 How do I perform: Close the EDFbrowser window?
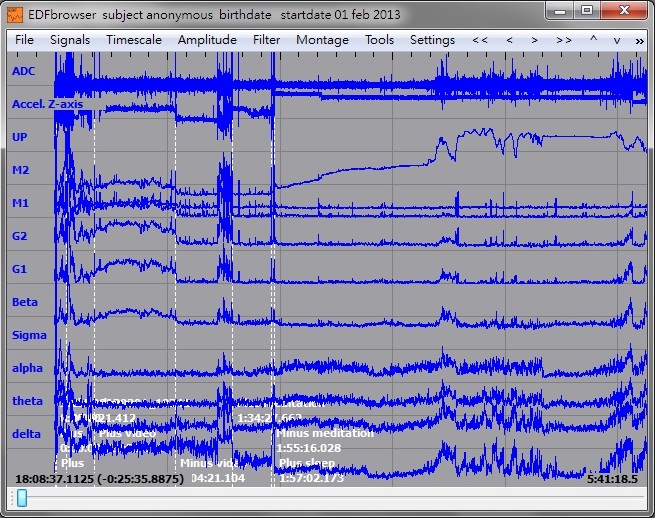(x=624, y=11)
